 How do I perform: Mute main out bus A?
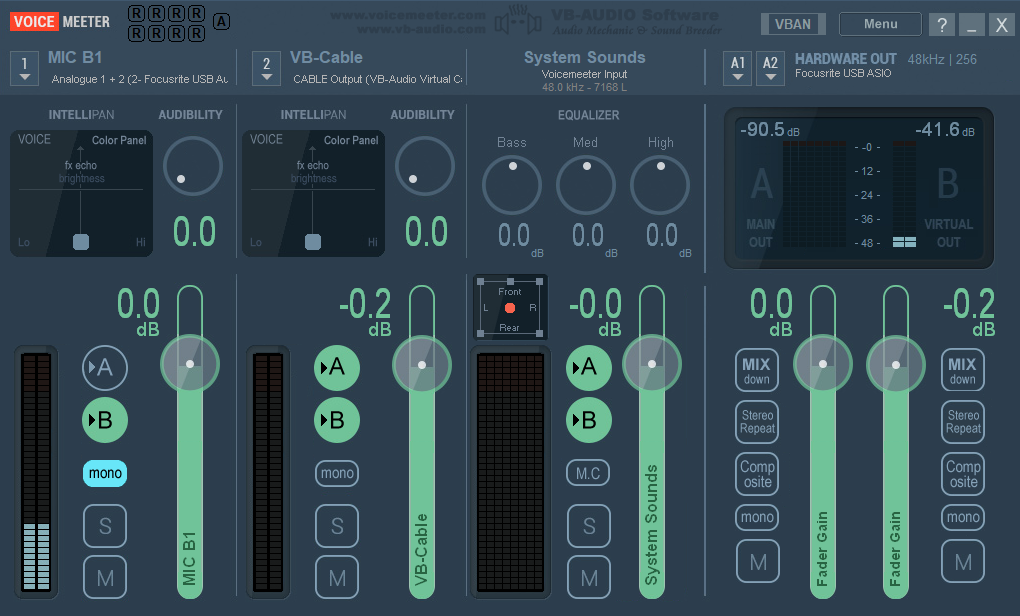coord(758,561)
